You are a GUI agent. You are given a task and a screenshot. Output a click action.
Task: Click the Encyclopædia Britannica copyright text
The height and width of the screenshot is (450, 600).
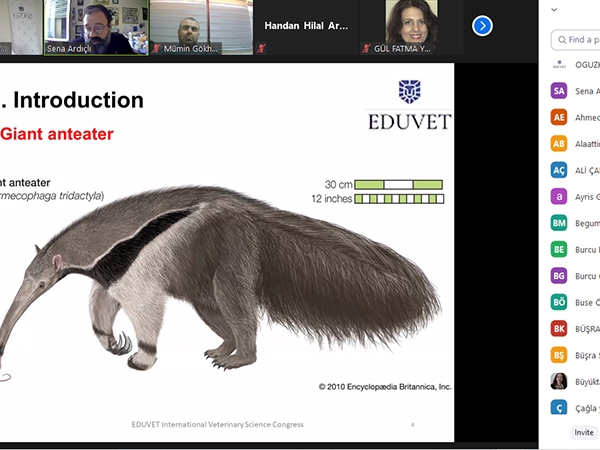coord(385,387)
